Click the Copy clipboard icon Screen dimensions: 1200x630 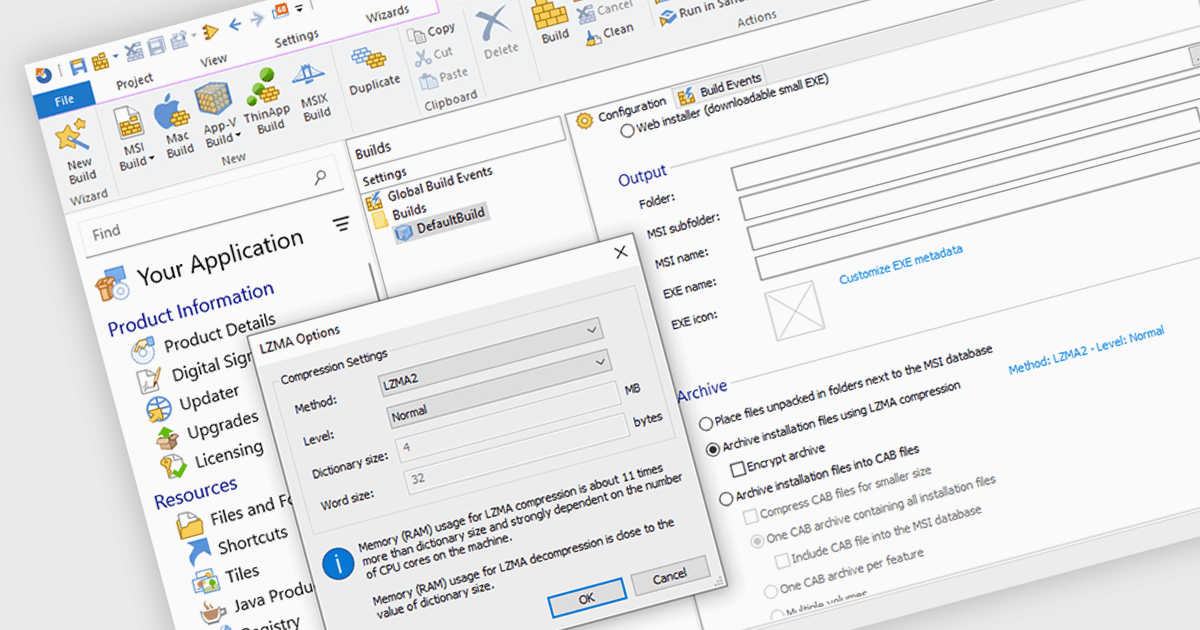pyautogui.click(x=418, y=35)
